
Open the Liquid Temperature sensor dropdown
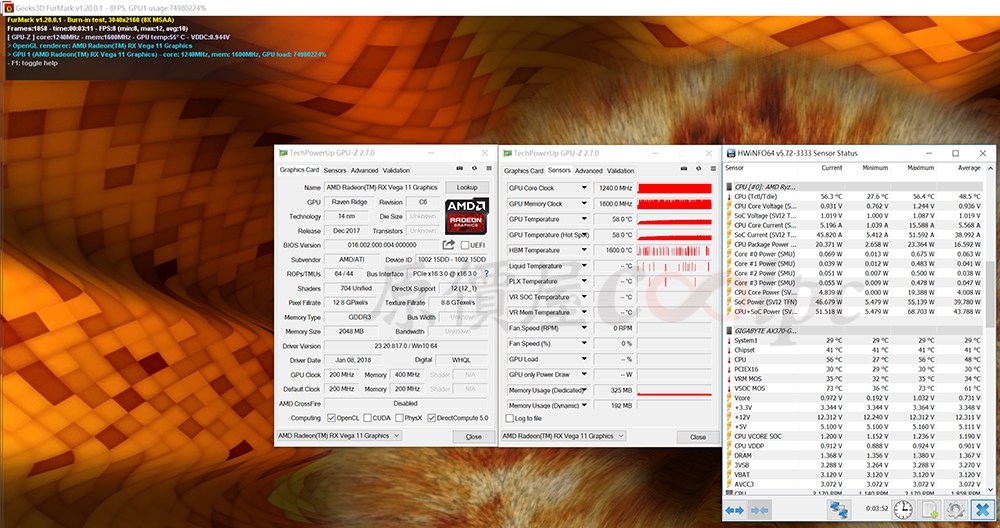(584, 265)
